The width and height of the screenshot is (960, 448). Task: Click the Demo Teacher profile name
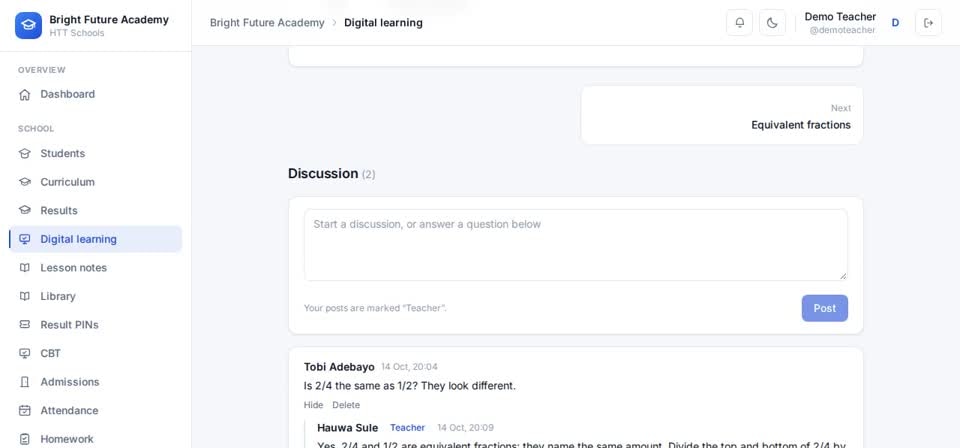tap(840, 17)
